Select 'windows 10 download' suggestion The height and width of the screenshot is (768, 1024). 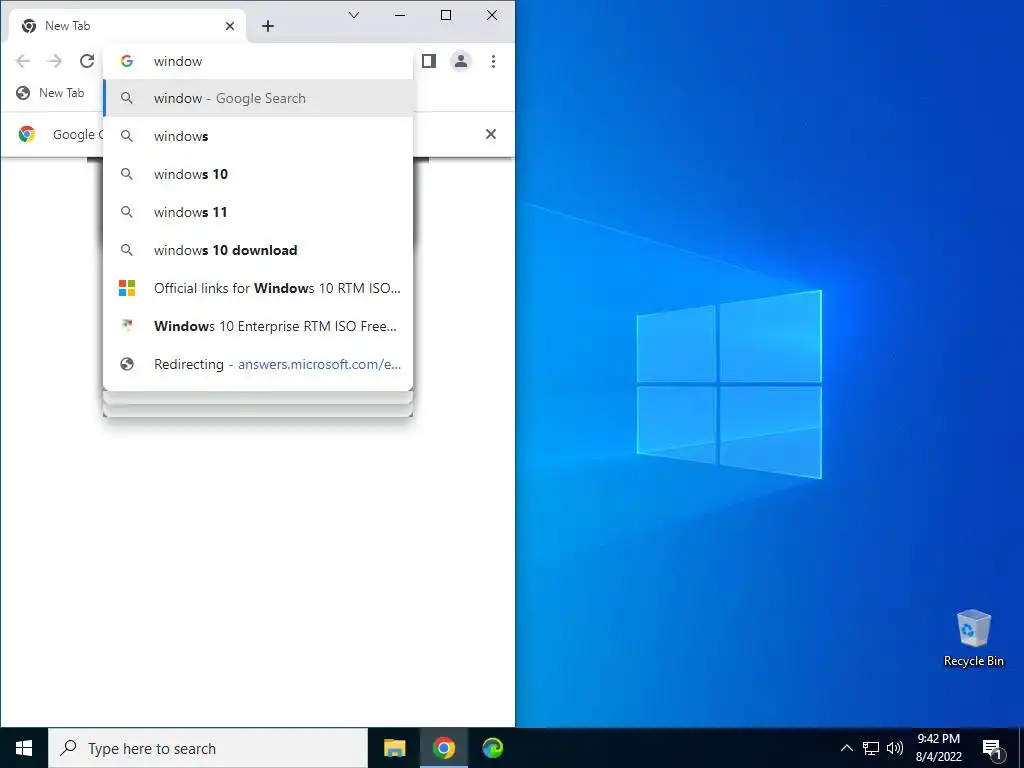coord(258,250)
